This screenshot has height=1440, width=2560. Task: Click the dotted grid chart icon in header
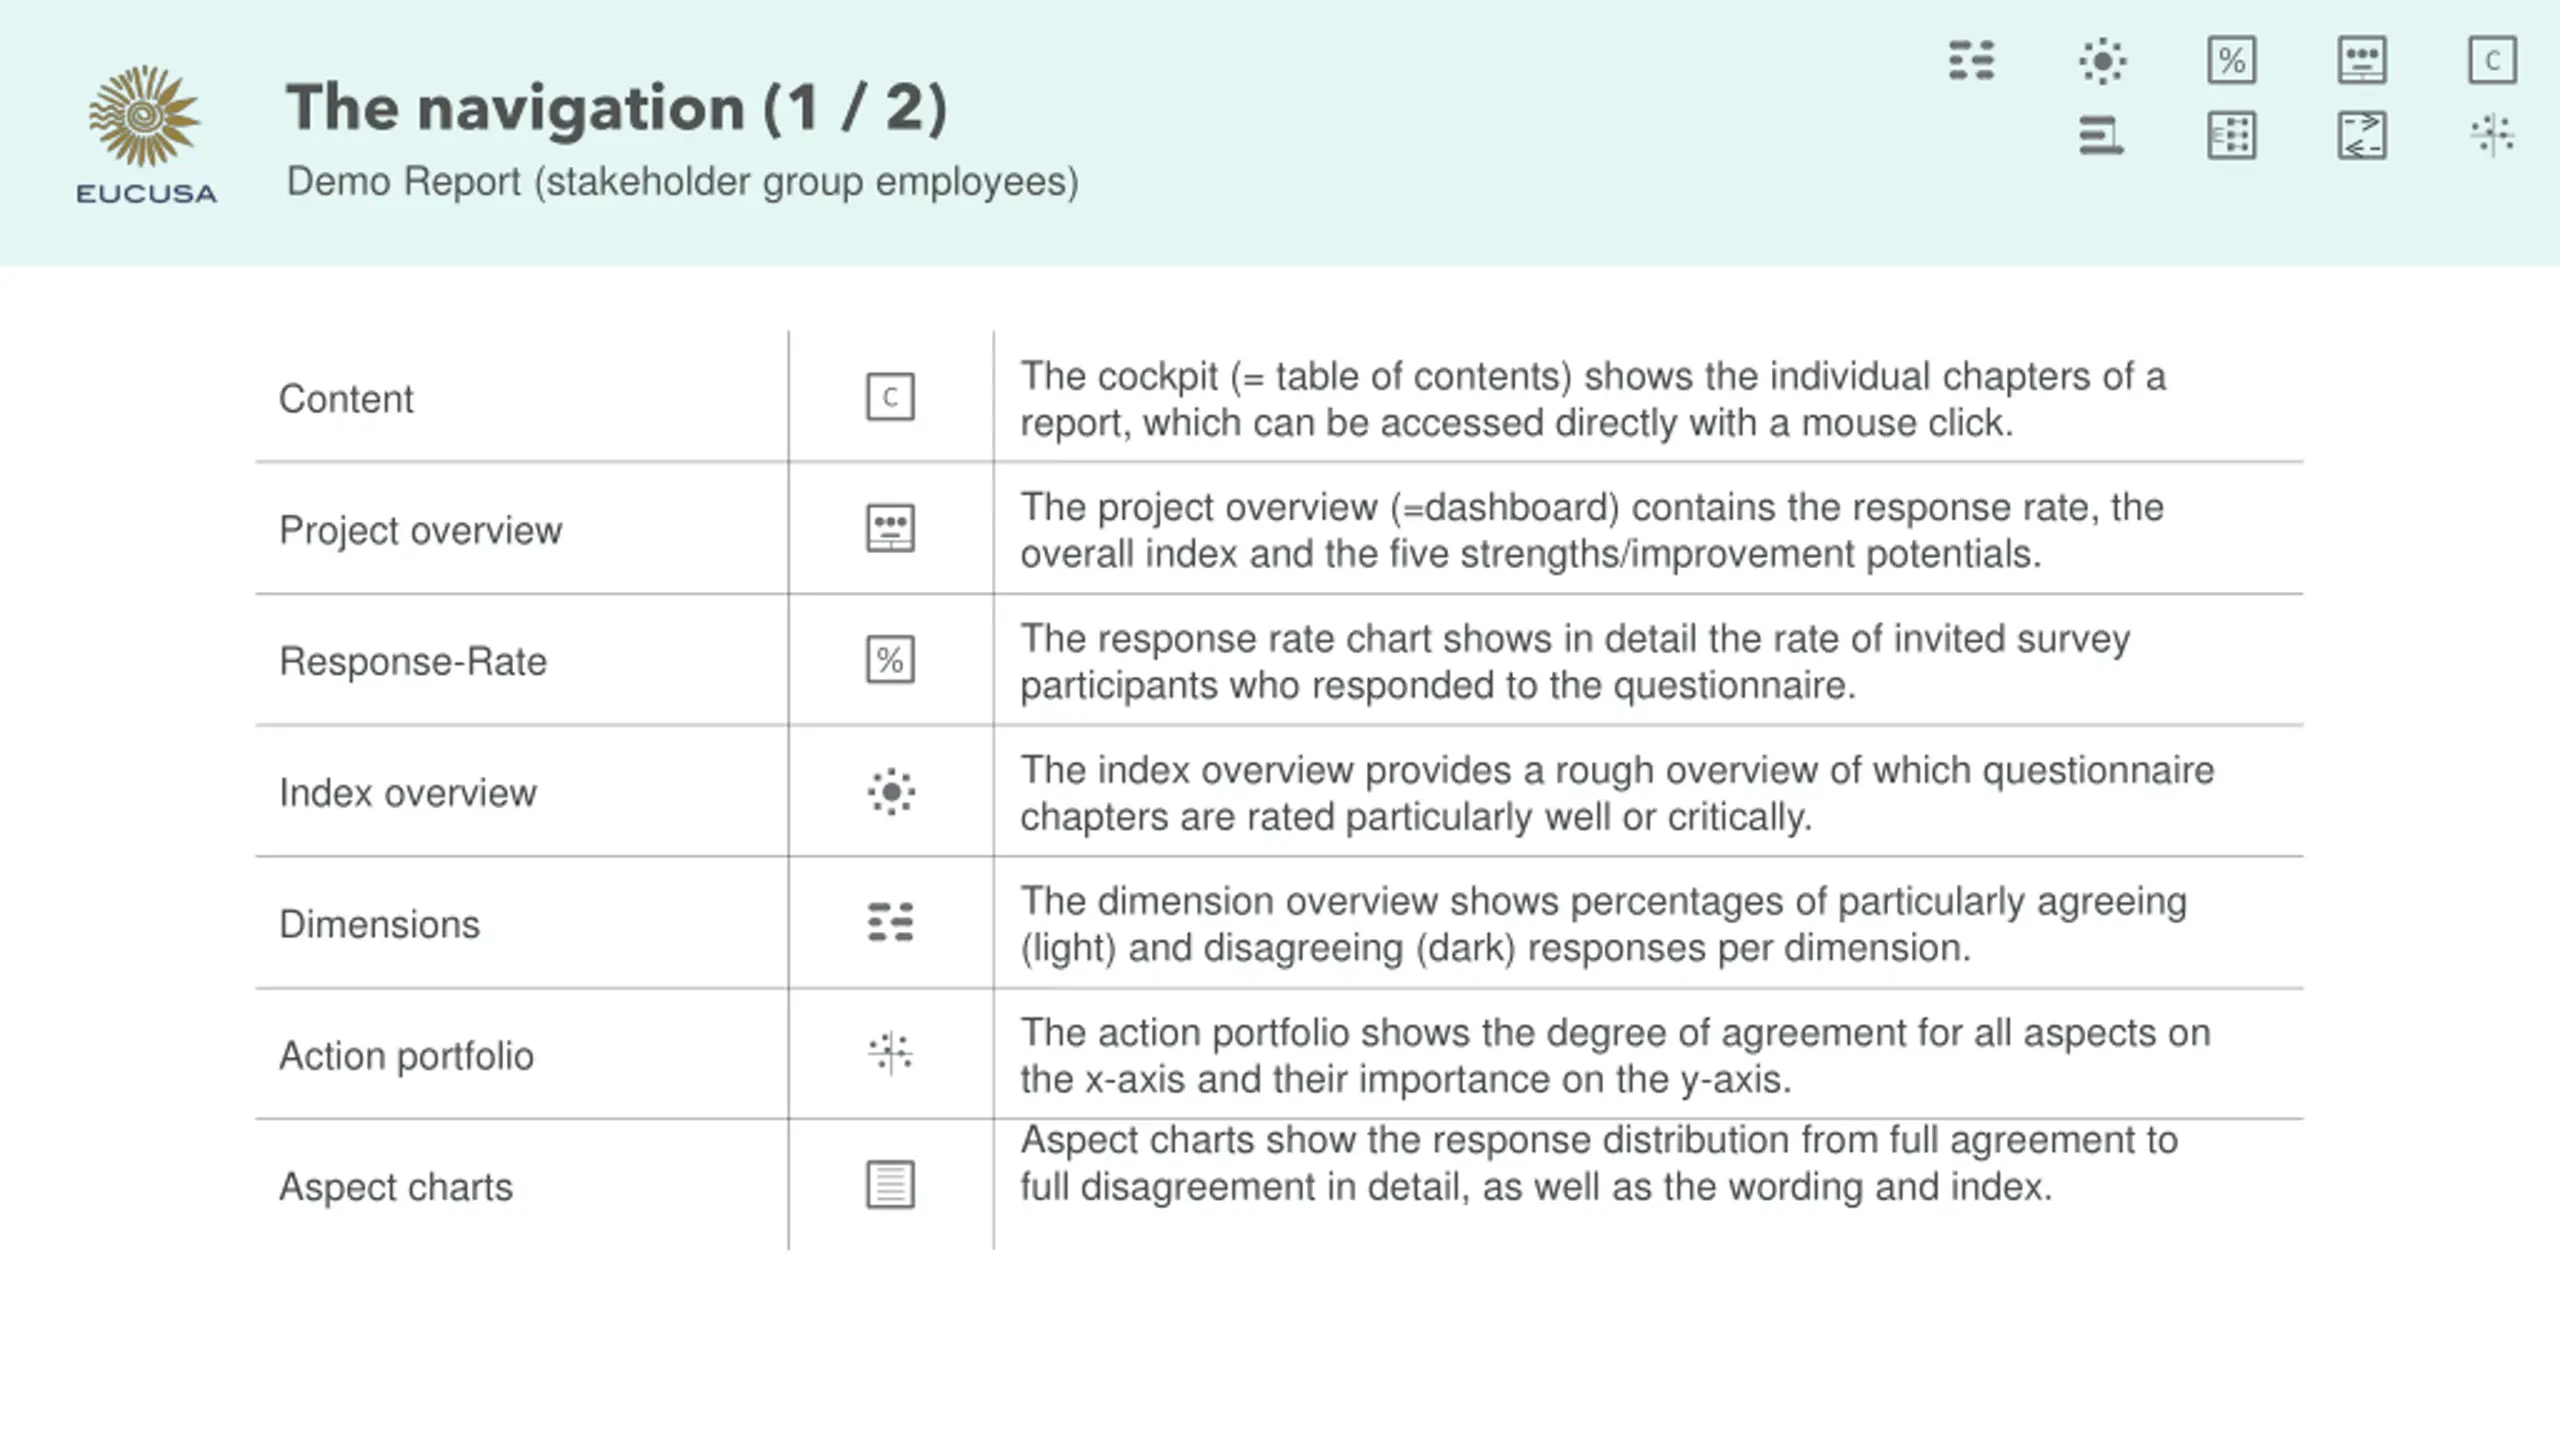point(2232,135)
